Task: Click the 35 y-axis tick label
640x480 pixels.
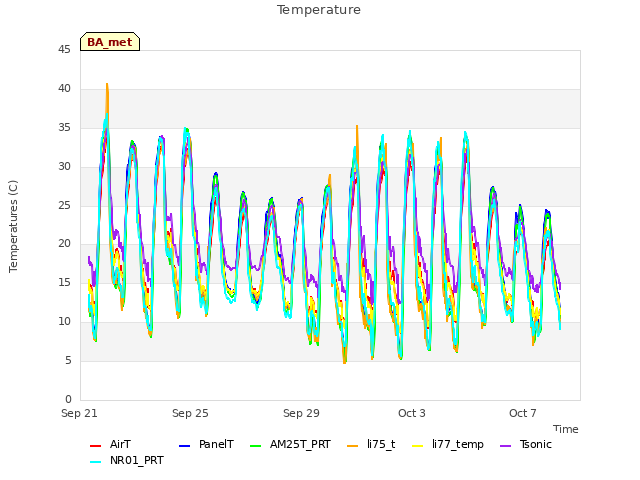Action: click(x=64, y=127)
